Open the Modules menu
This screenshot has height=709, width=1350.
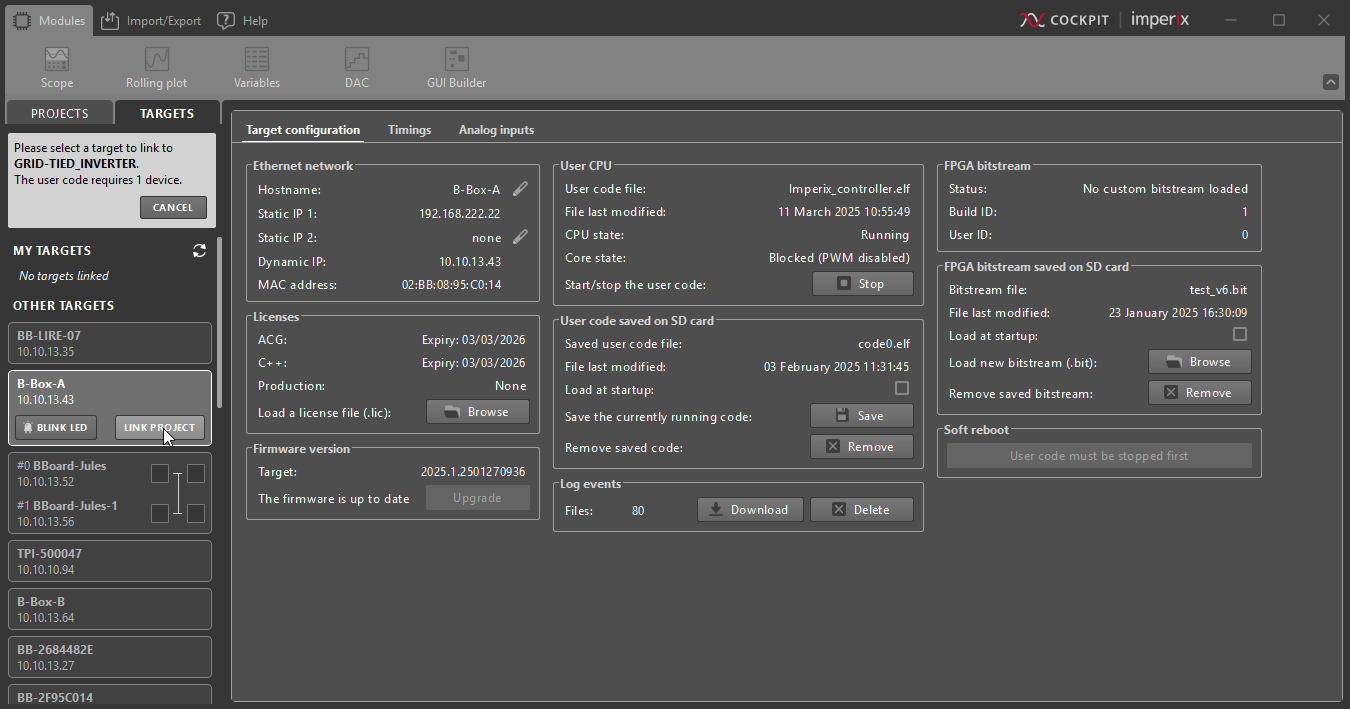(49, 20)
